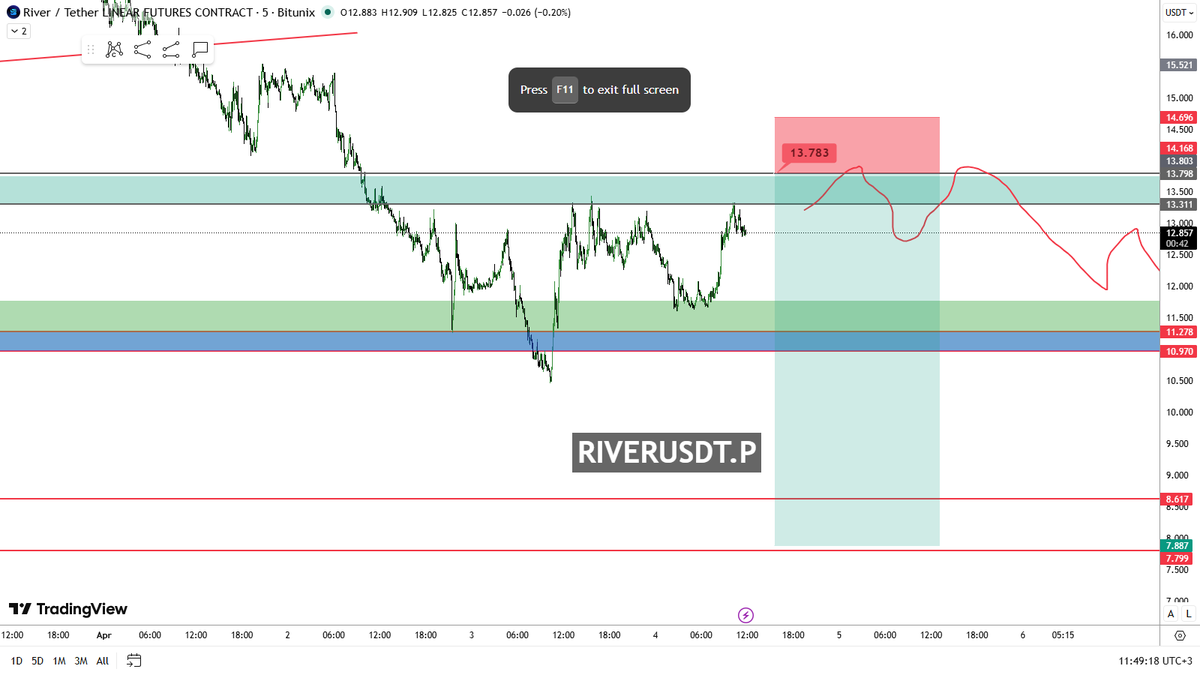Grab the drag handle on the drawing toolbar

pyautogui.click(x=91, y=48)
